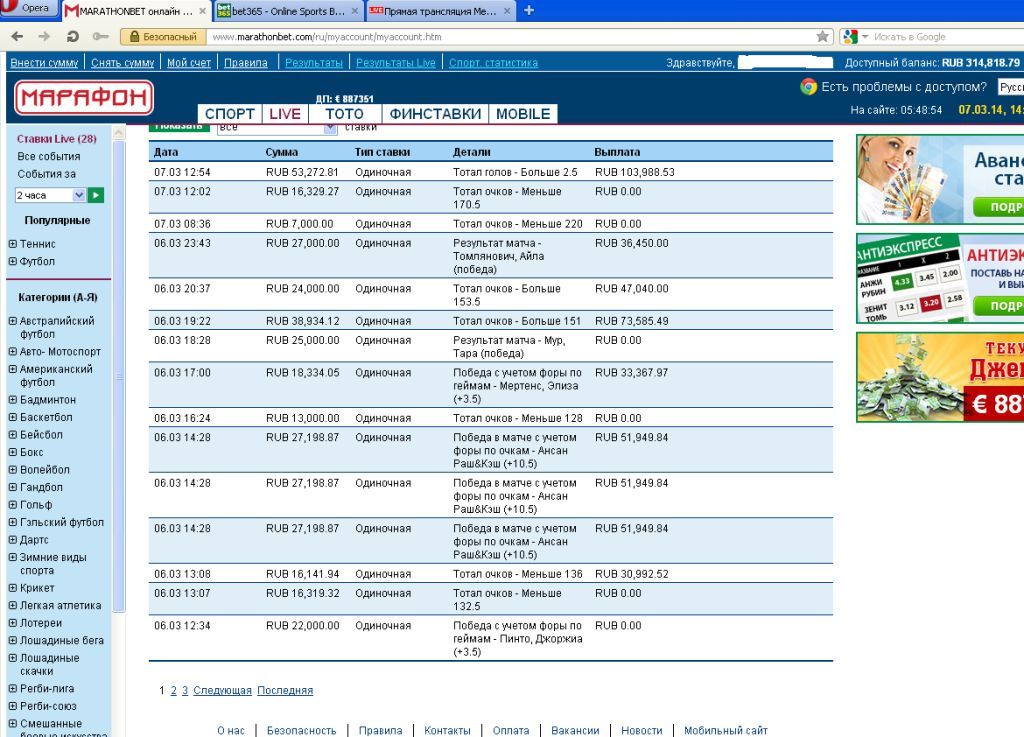Image resolution: width=1024 pixels, height=737 pixels.
Task: Open the MOBILE section tab
Action: tap(523, 114)
